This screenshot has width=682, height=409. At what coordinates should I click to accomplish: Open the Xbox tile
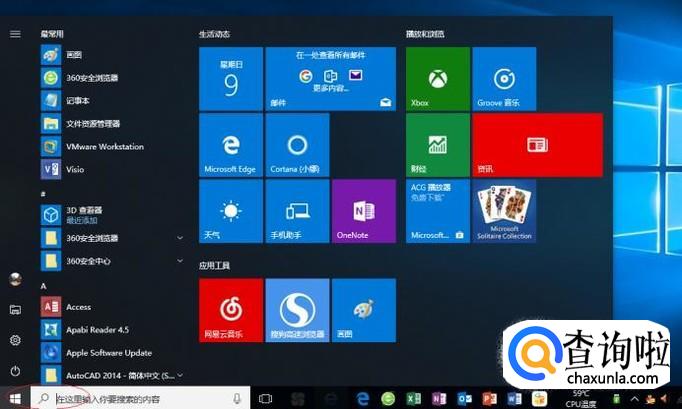tap(438, 79)
